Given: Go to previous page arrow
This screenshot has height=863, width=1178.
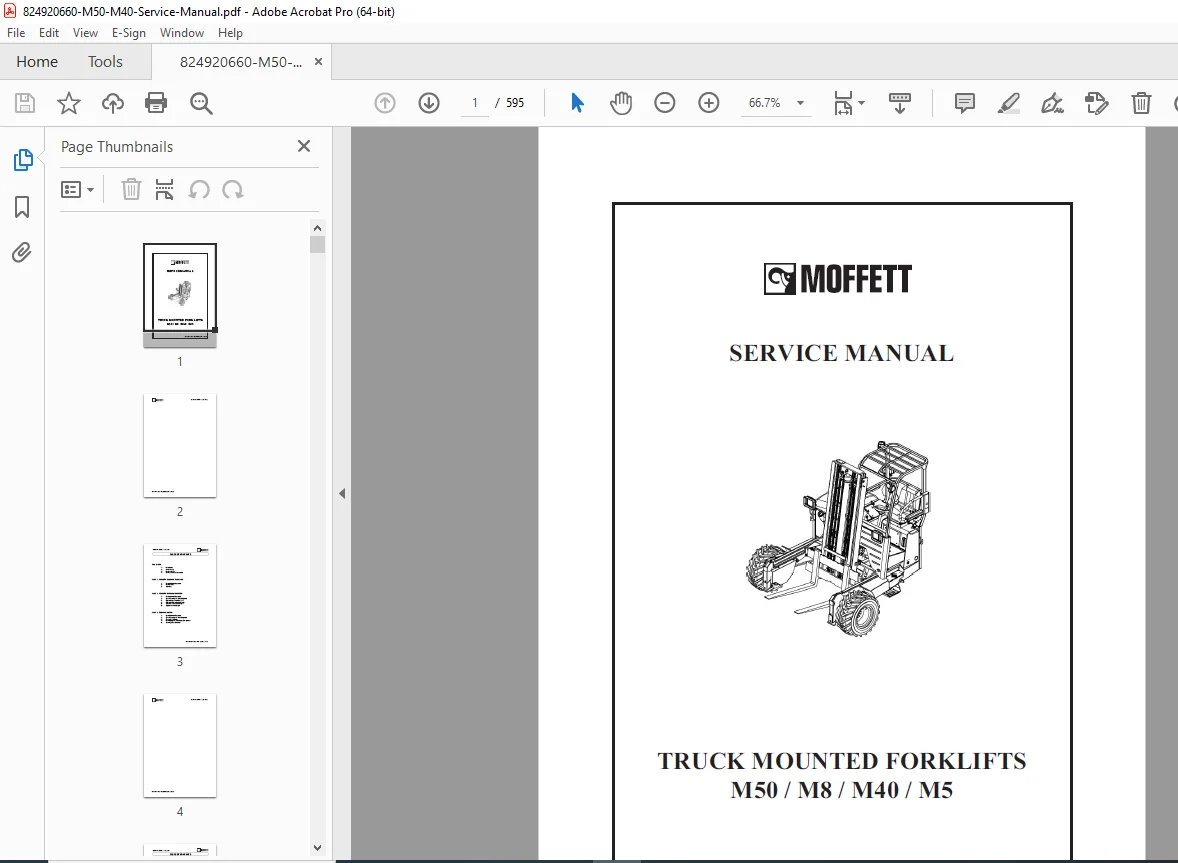Looking at the screenshot, I should point(385,103).
